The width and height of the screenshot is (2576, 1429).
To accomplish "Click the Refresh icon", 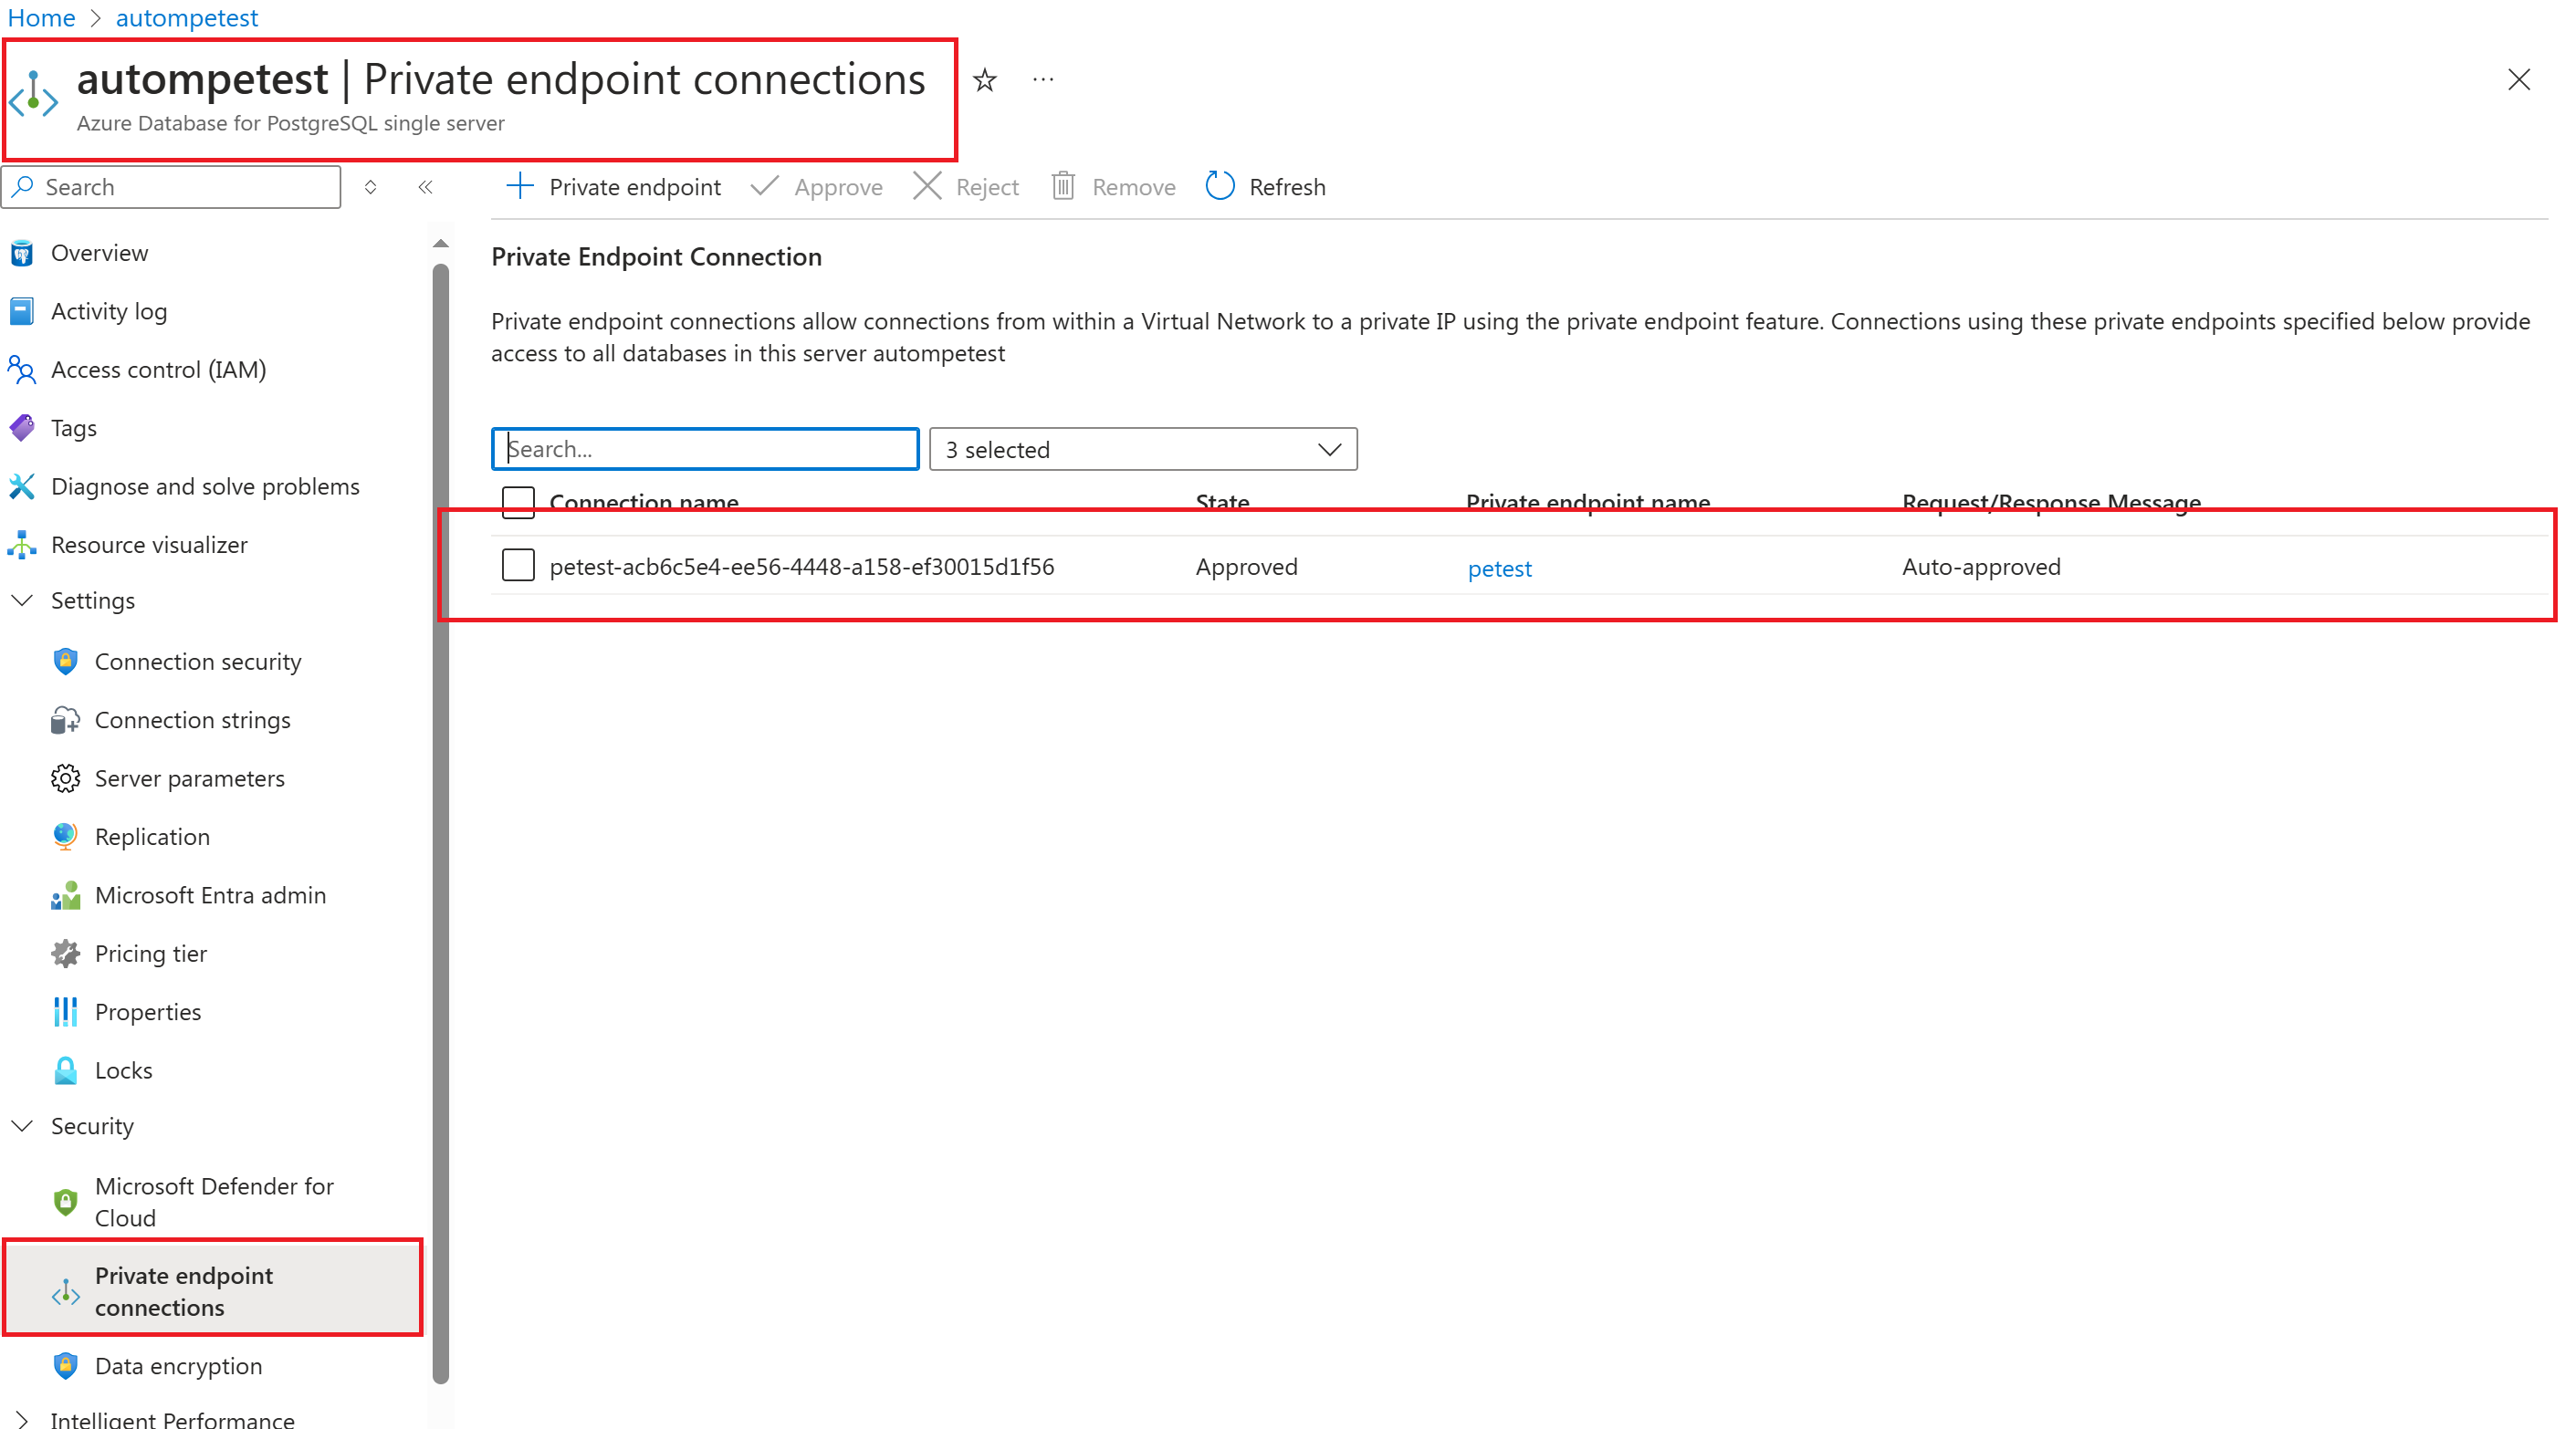I will (x=1220, y=186).
